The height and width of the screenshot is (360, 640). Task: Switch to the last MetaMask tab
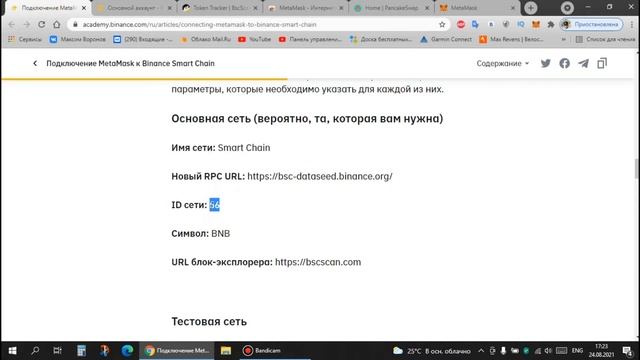477,8
